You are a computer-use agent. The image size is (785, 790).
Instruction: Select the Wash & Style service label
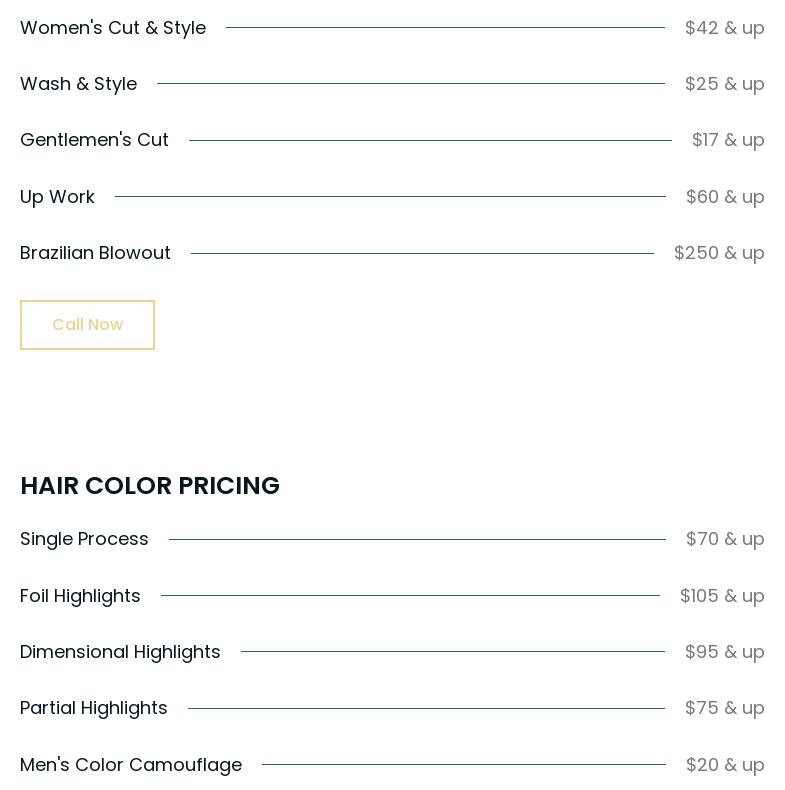click(78, 84)
